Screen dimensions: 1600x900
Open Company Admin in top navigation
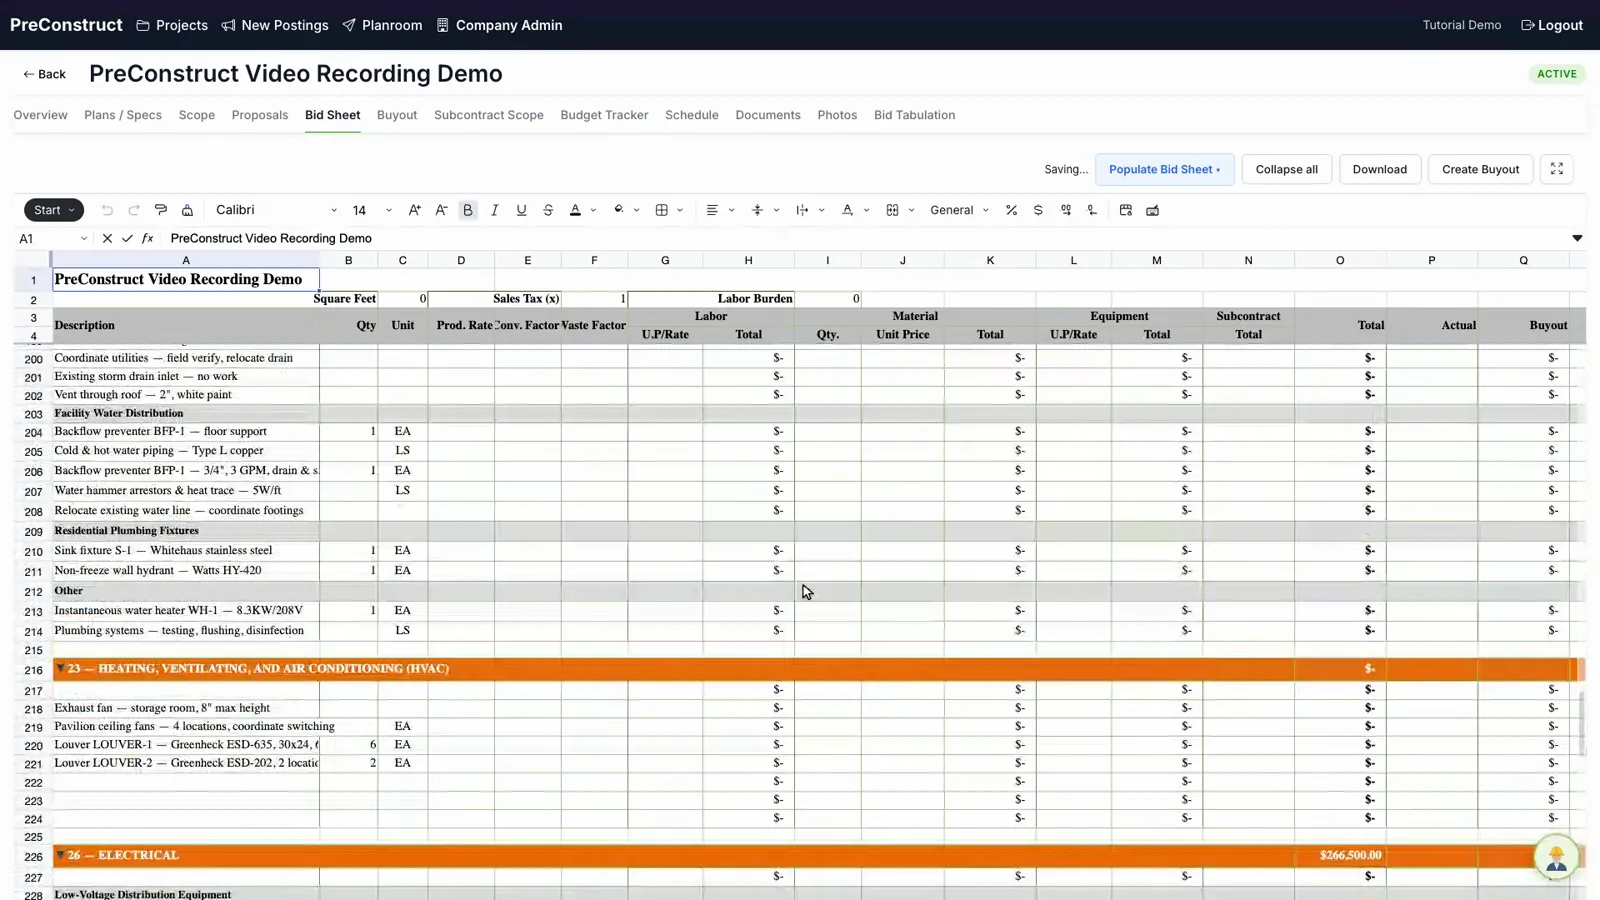(x=499, y=25)
